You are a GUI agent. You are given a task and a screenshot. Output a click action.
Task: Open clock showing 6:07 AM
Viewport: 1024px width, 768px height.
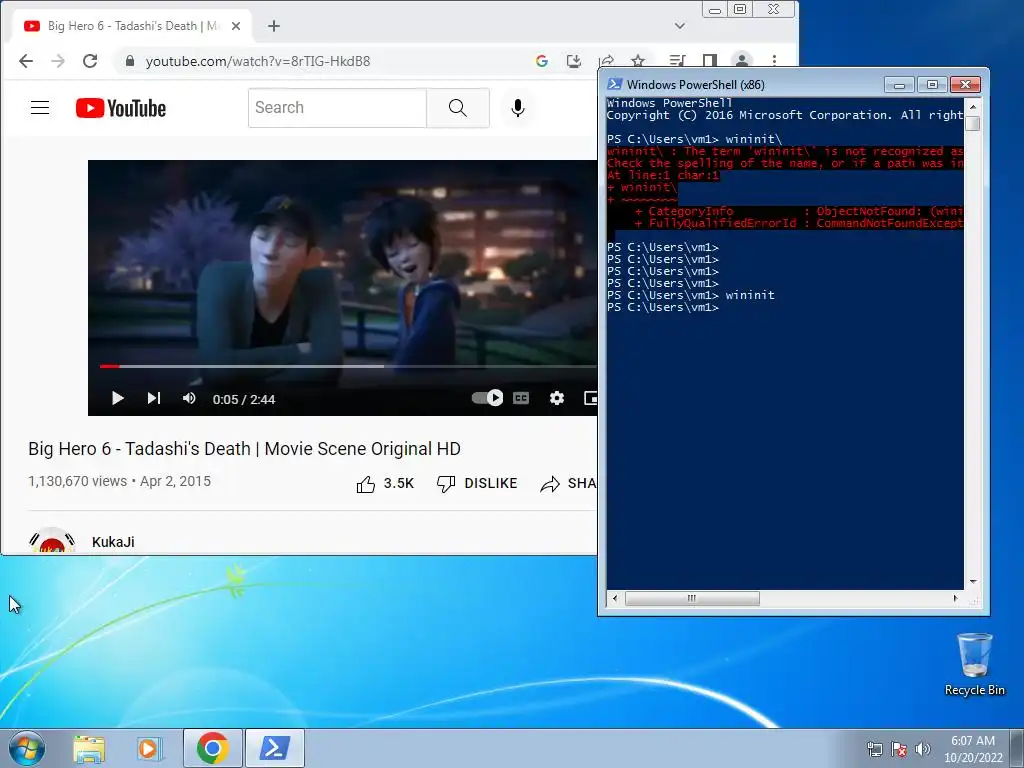coord(973,749)
